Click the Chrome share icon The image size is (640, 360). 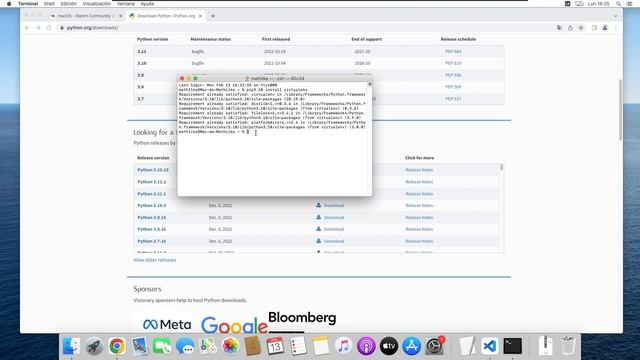[570, 28]
